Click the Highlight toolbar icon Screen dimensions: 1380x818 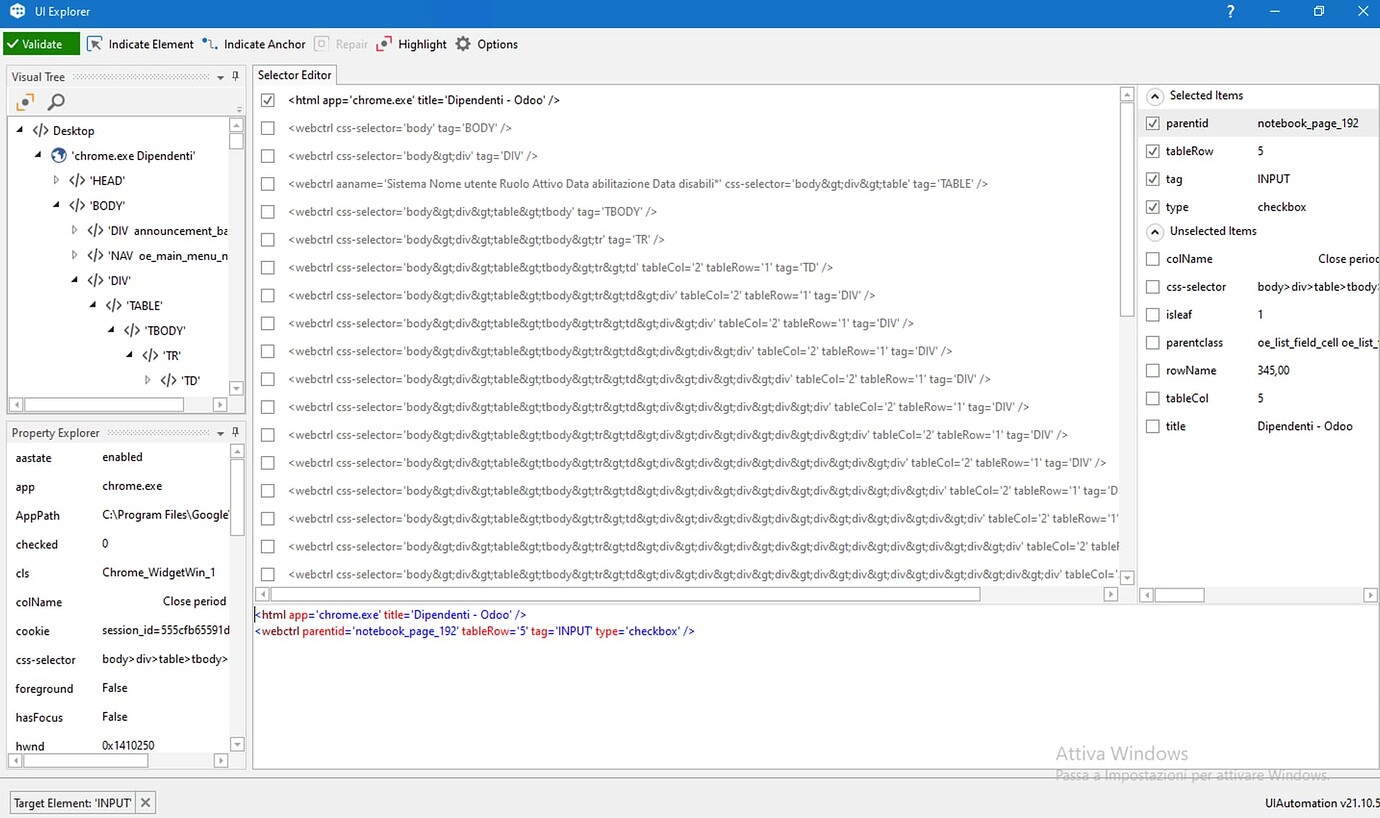click(x=411, y=44)
